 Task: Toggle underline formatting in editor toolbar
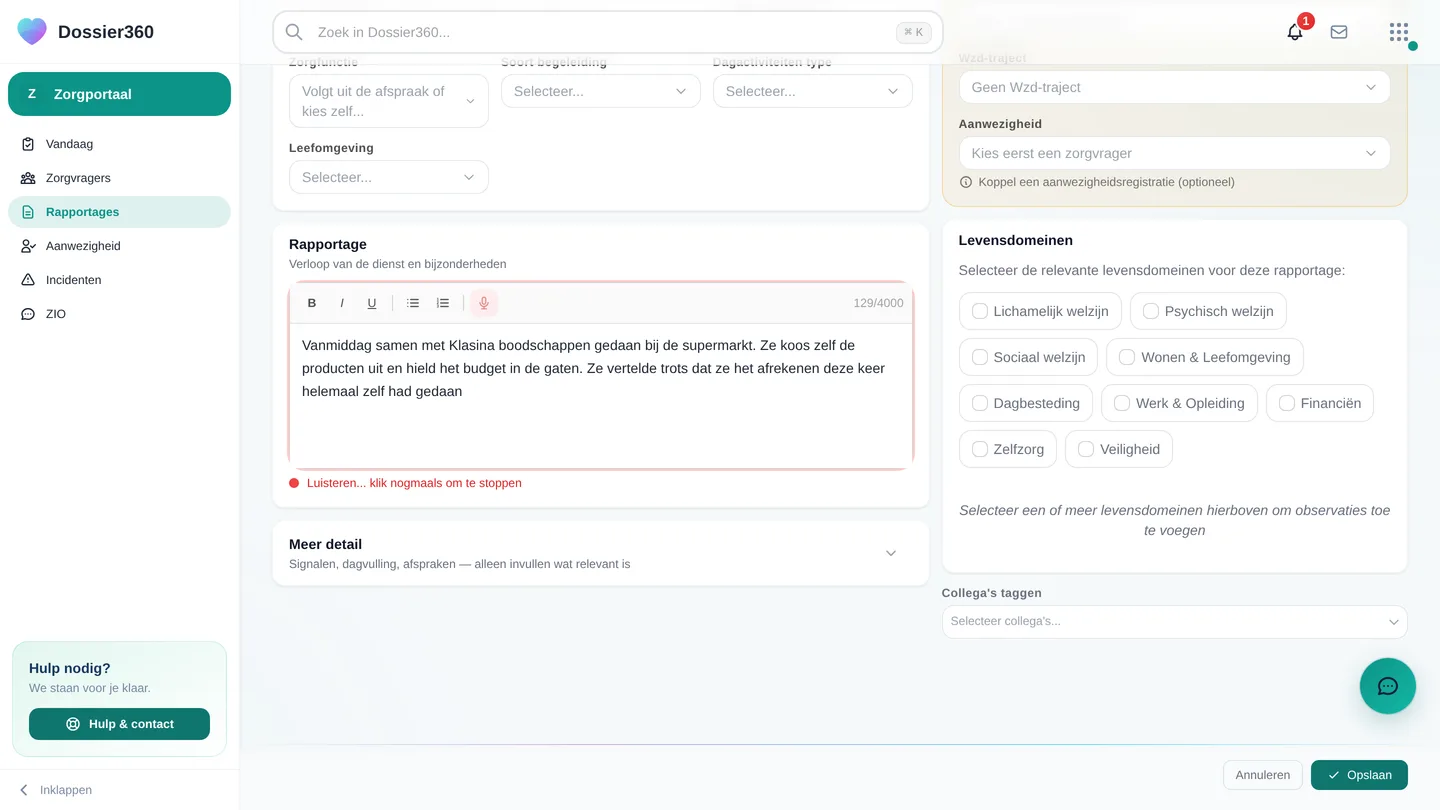(x=372, y=303)
